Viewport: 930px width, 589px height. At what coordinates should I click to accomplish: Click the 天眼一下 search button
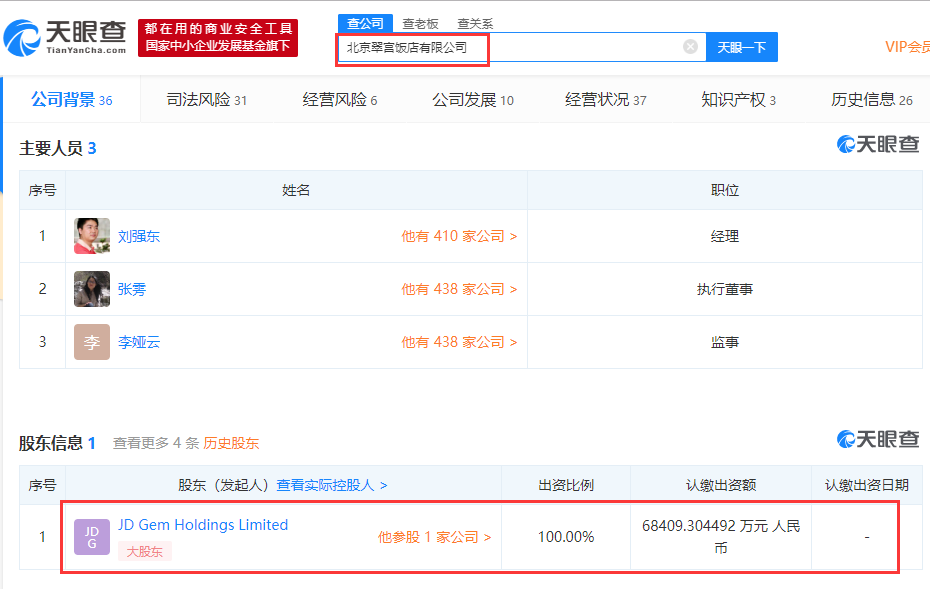point(741,47)
